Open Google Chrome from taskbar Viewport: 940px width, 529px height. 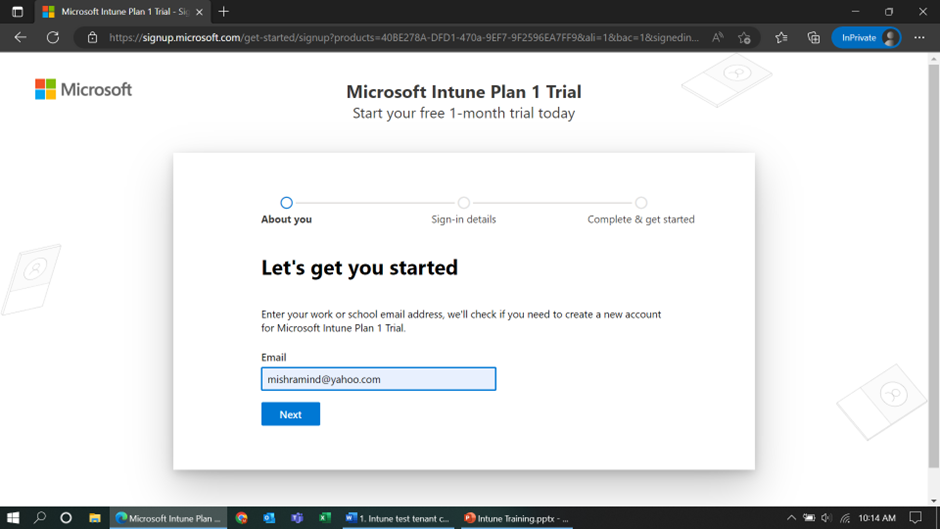tap(242, 518)
